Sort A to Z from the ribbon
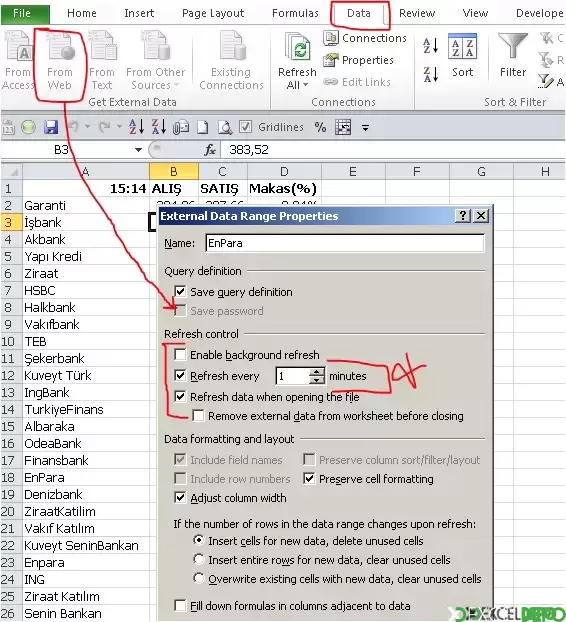 [430, 46]
